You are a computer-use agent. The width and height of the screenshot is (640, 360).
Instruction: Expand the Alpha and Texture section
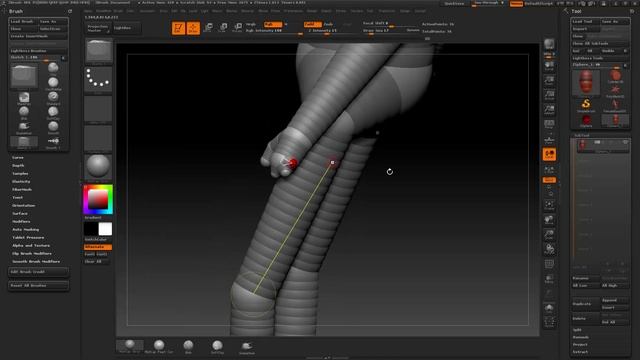(x=31, y=245)
